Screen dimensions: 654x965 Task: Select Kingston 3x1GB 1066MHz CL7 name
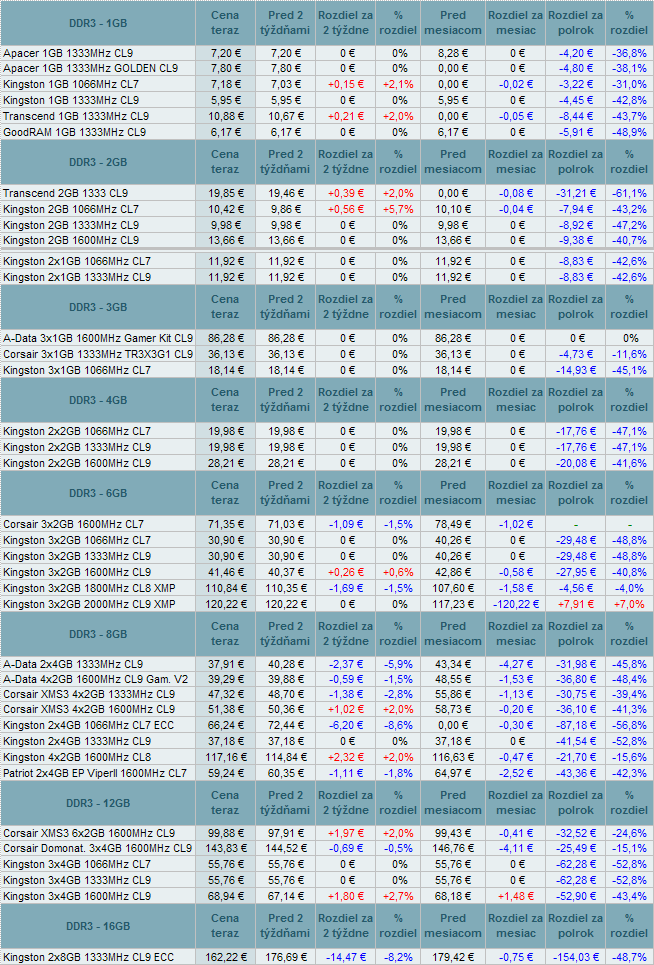77,370
